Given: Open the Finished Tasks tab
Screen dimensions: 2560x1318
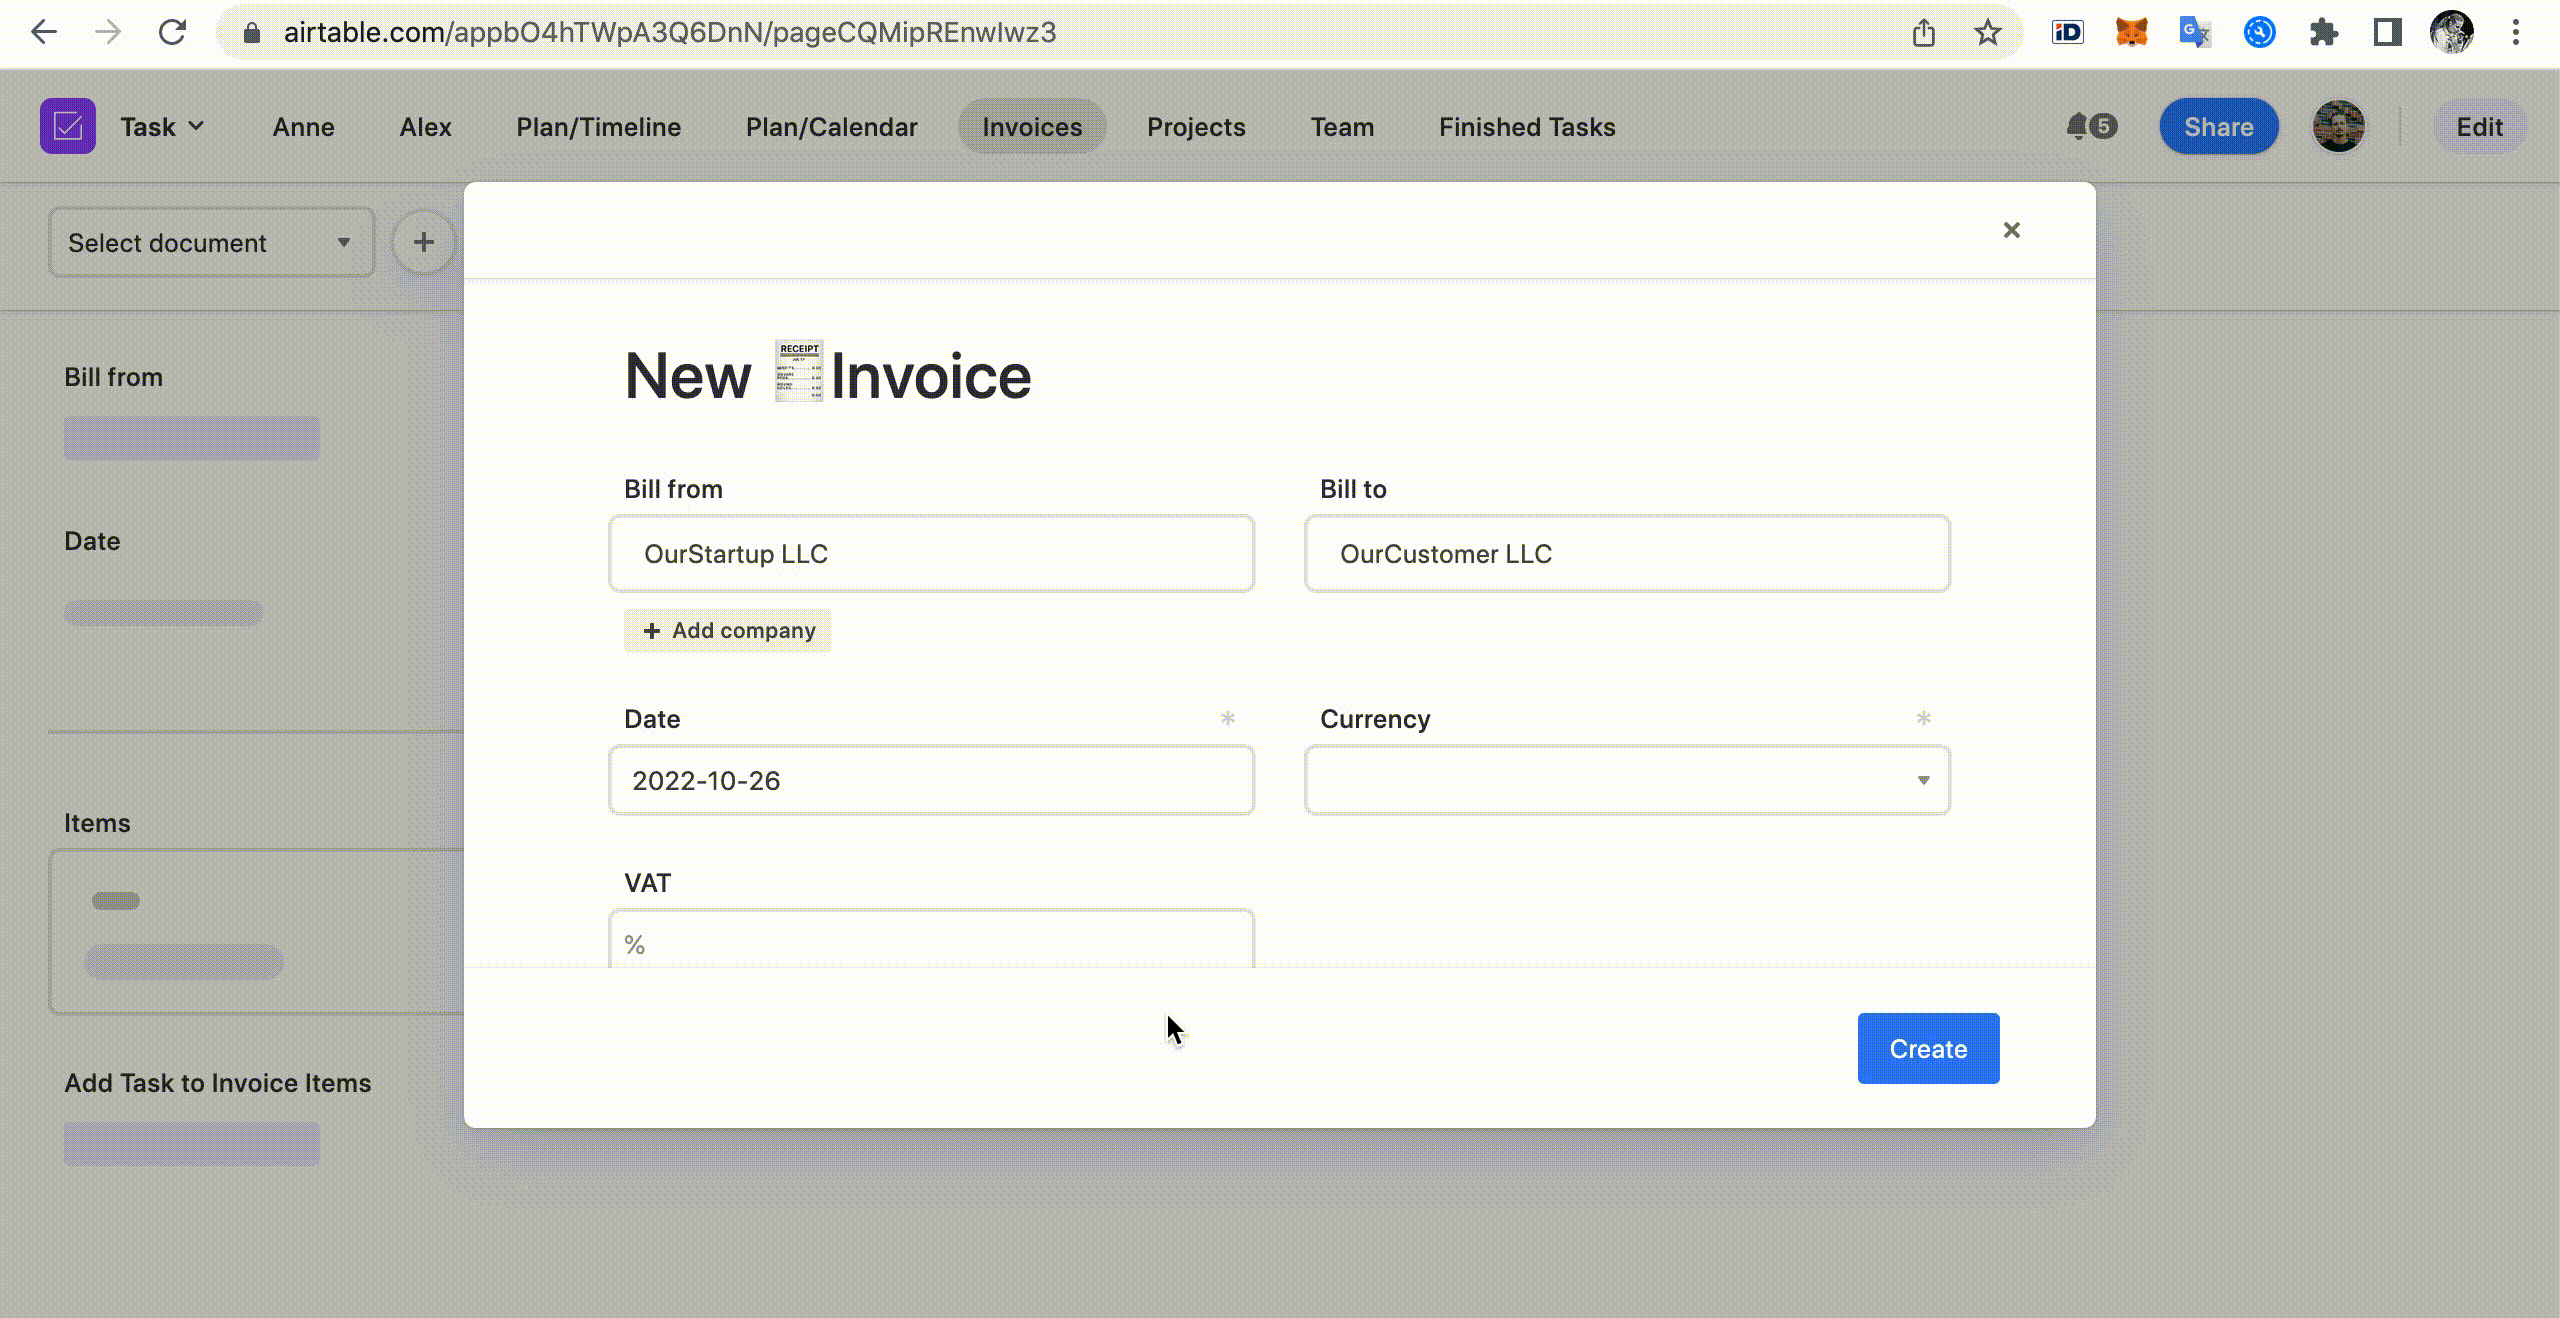Looking at the screenshot, I should coord(1525,126).
